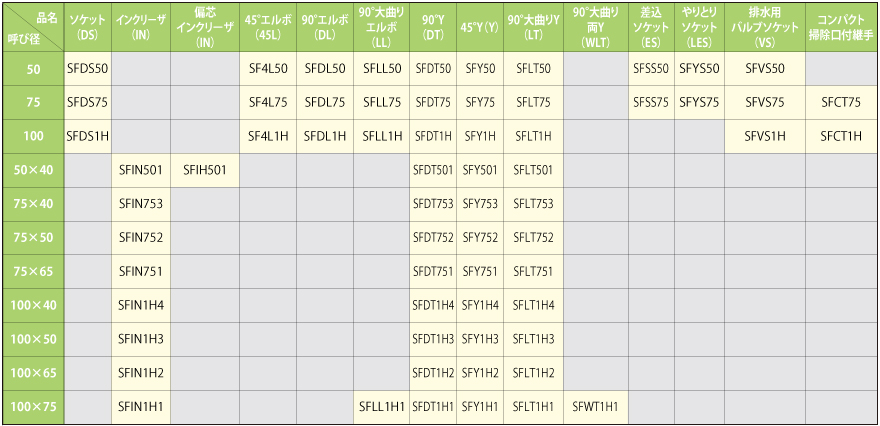Click the SFLT753 cell

click(x=533, y=203)
